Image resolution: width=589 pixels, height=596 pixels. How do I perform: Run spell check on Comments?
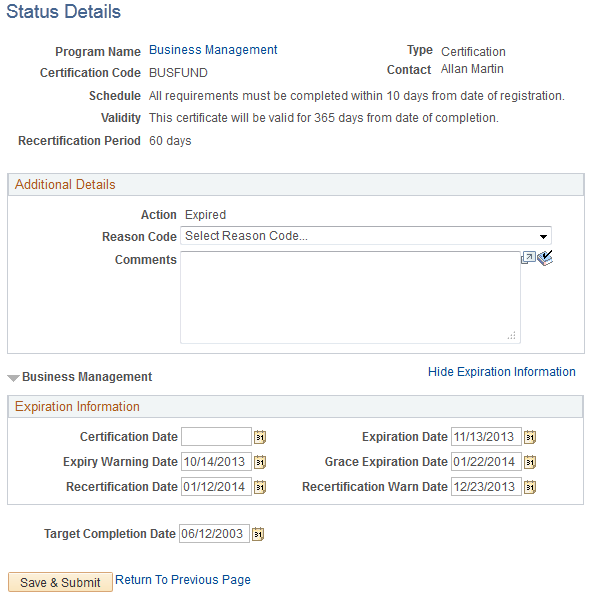tap(545, 258)
